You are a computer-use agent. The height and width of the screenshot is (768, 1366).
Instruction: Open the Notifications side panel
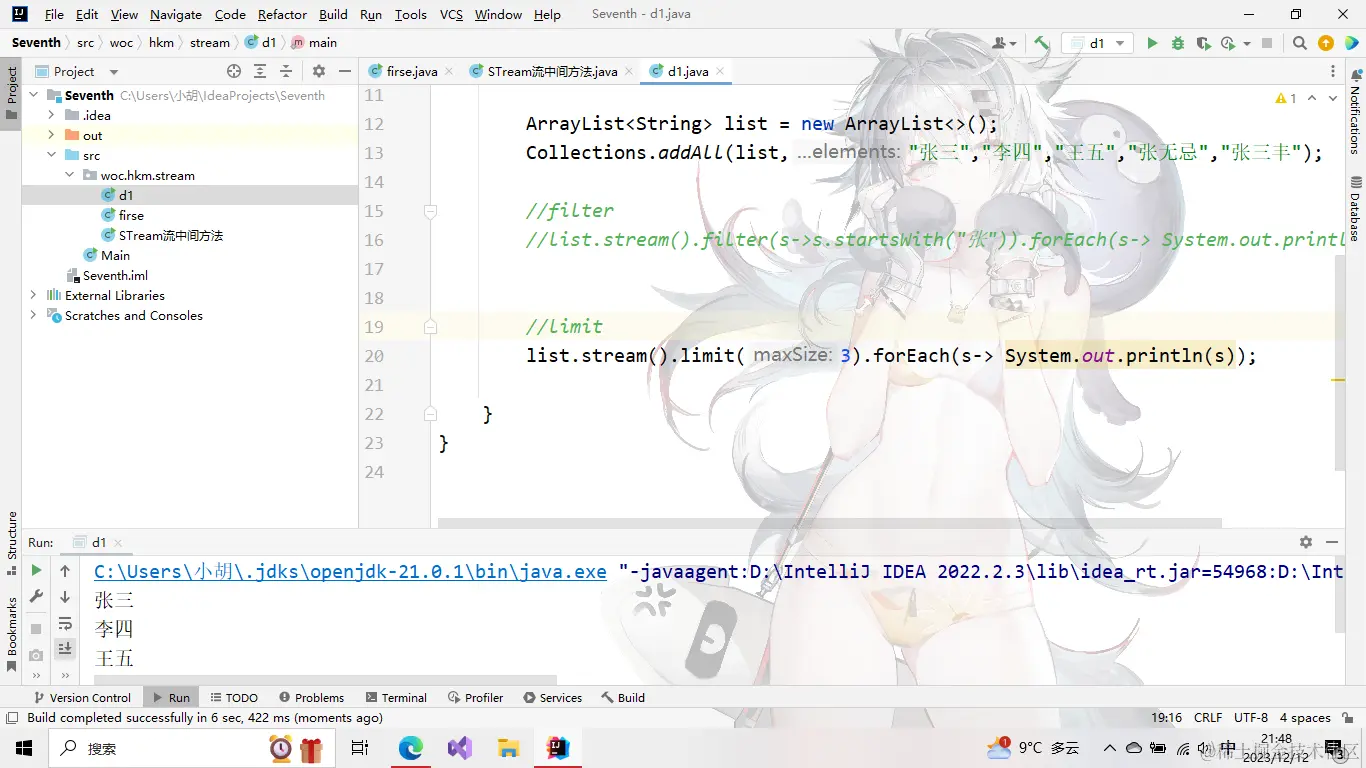click(1356, 111)
